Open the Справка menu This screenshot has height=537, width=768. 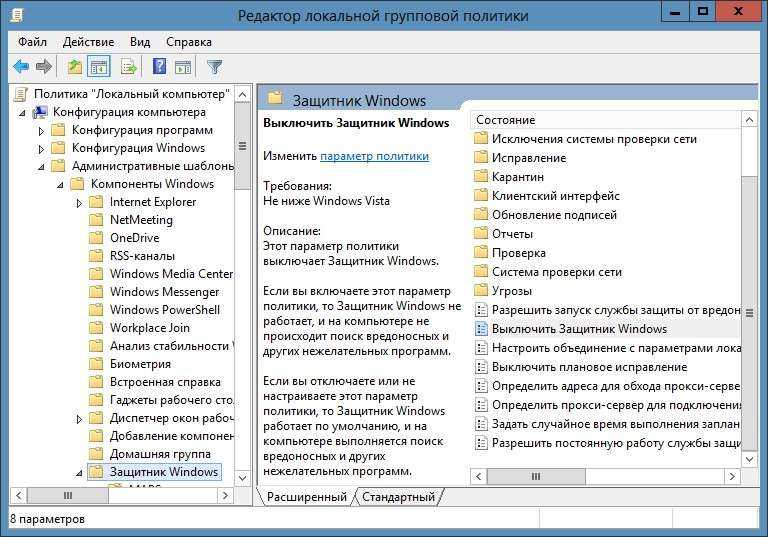189,42
